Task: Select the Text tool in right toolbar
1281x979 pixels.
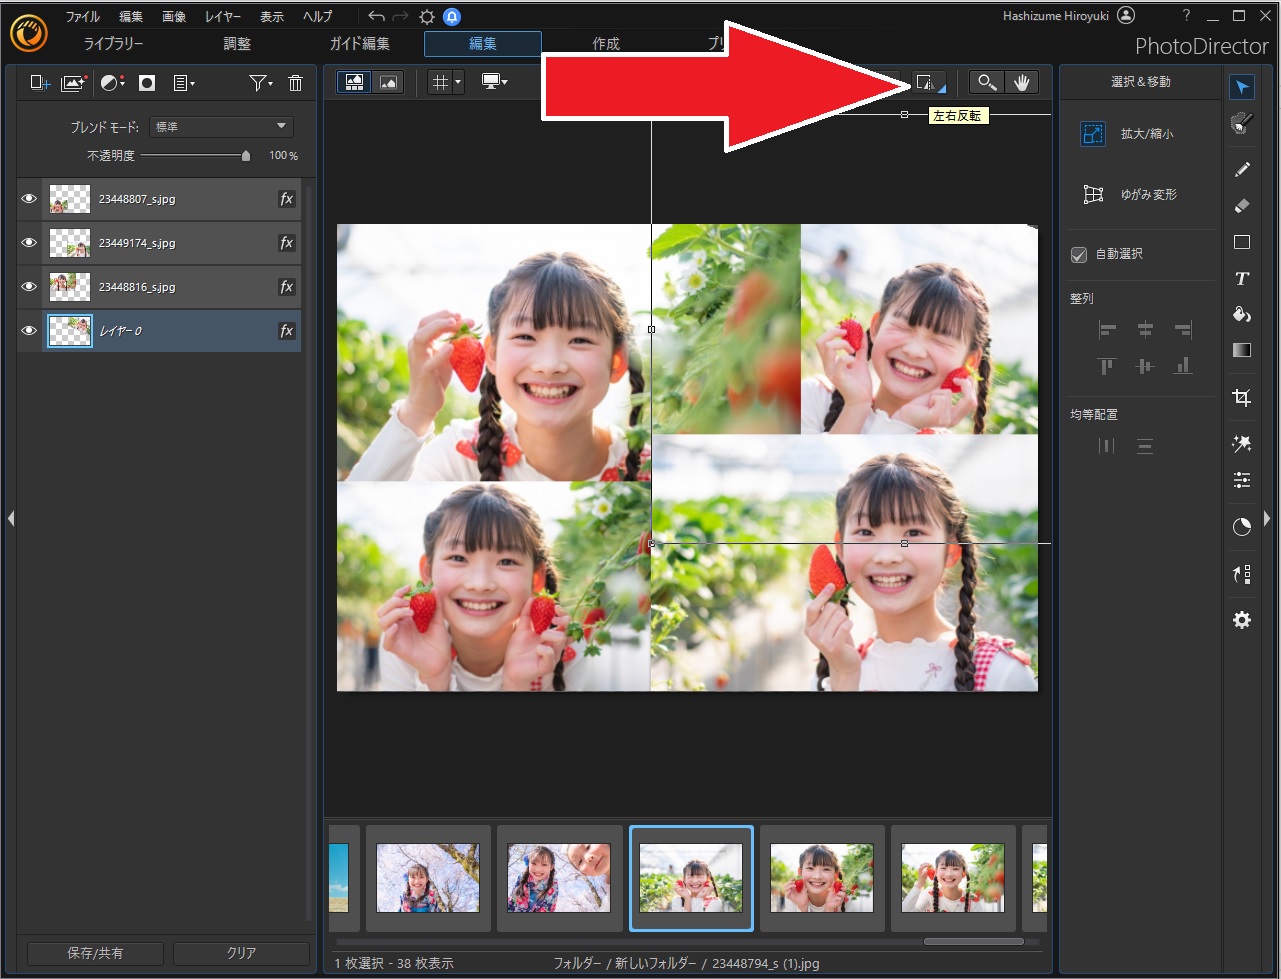Action: (x=1241, y=279)
